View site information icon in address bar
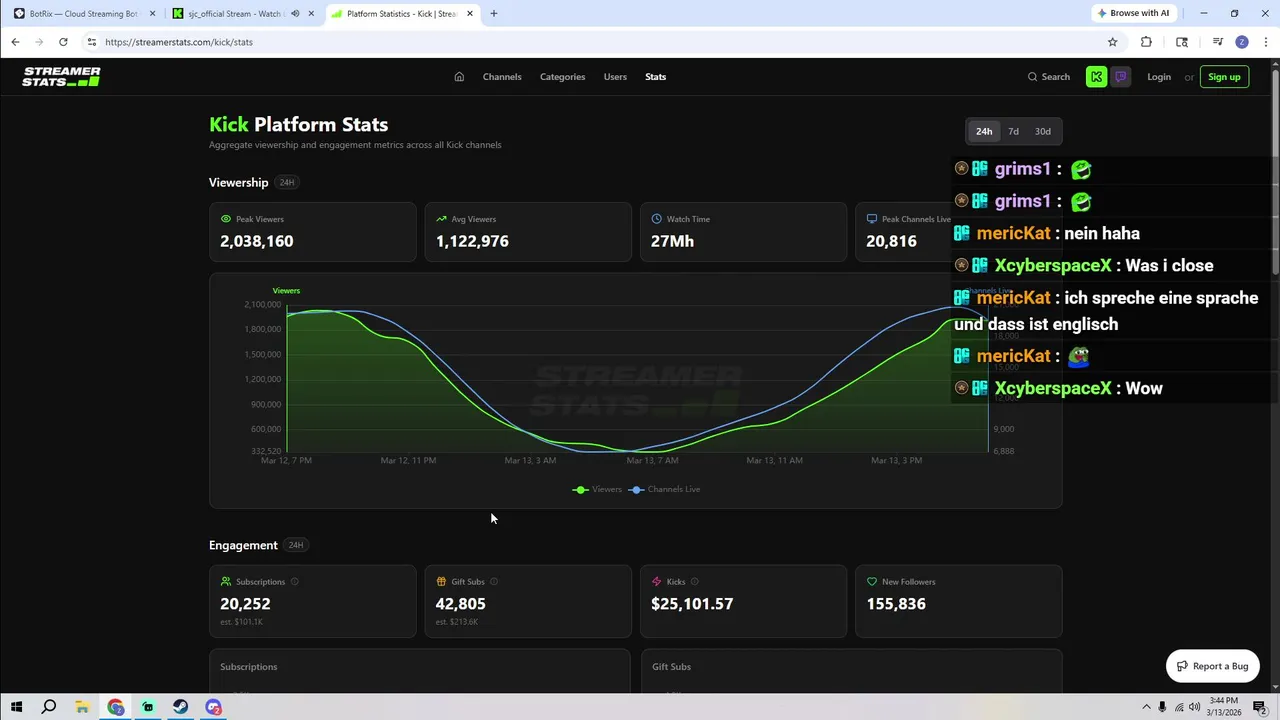1280x720 pixels. click(91, 42)
